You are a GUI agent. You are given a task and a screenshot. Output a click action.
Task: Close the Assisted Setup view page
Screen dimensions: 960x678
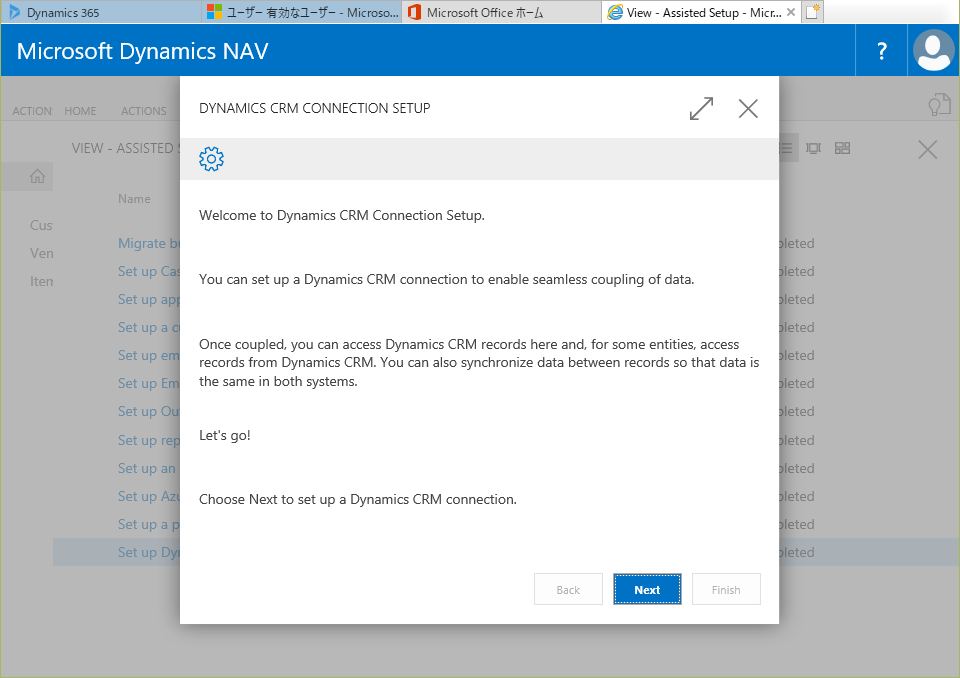(x=928, y=149)
